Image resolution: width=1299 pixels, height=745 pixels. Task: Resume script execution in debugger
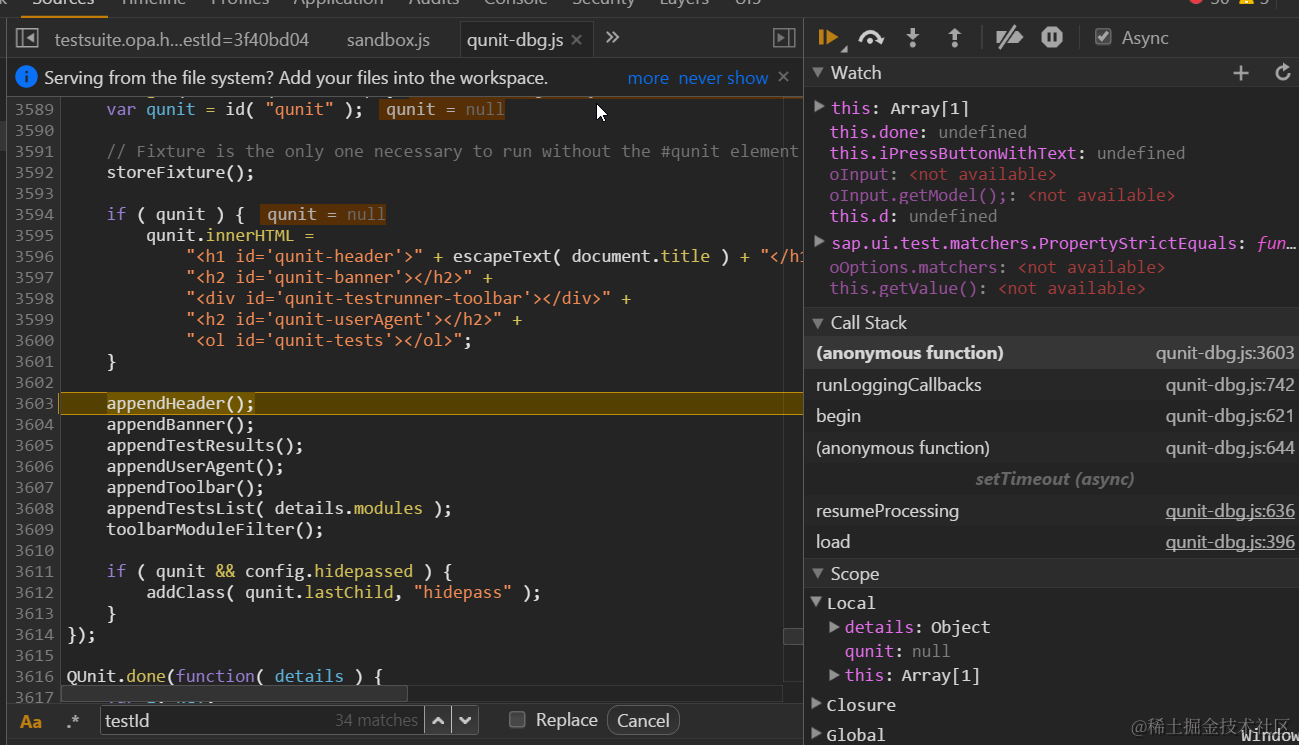(x=827, y=38)
